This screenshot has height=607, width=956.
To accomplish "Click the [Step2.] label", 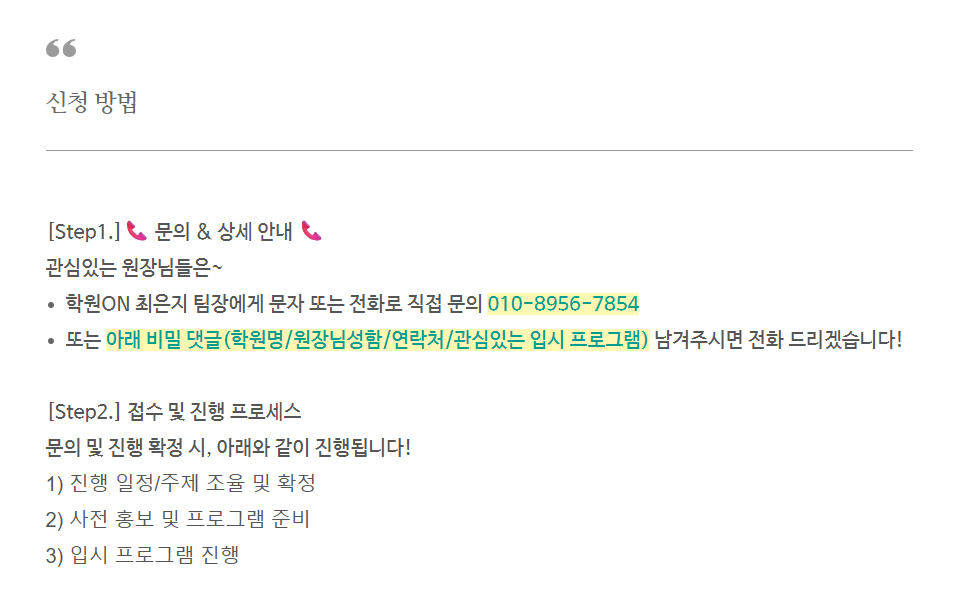I will point(83,412).
